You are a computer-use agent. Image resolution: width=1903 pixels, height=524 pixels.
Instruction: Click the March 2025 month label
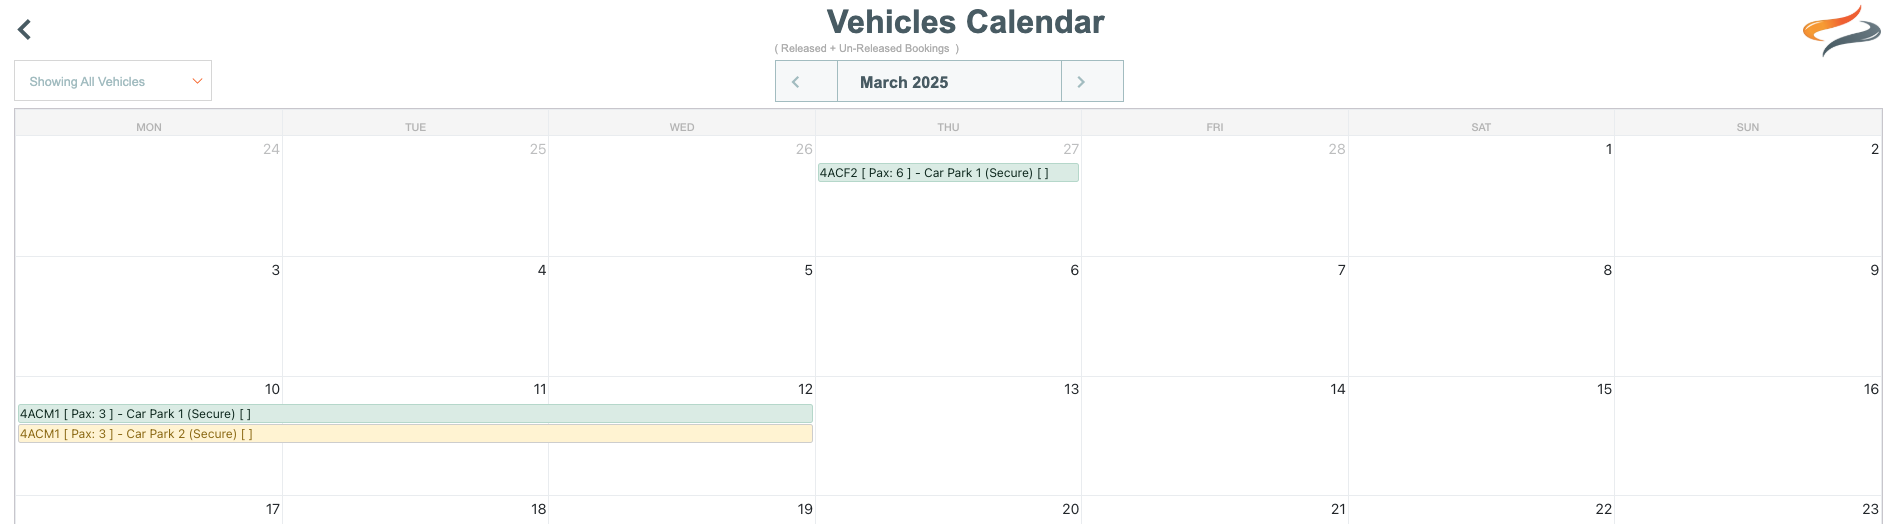(x=904, y=82)
